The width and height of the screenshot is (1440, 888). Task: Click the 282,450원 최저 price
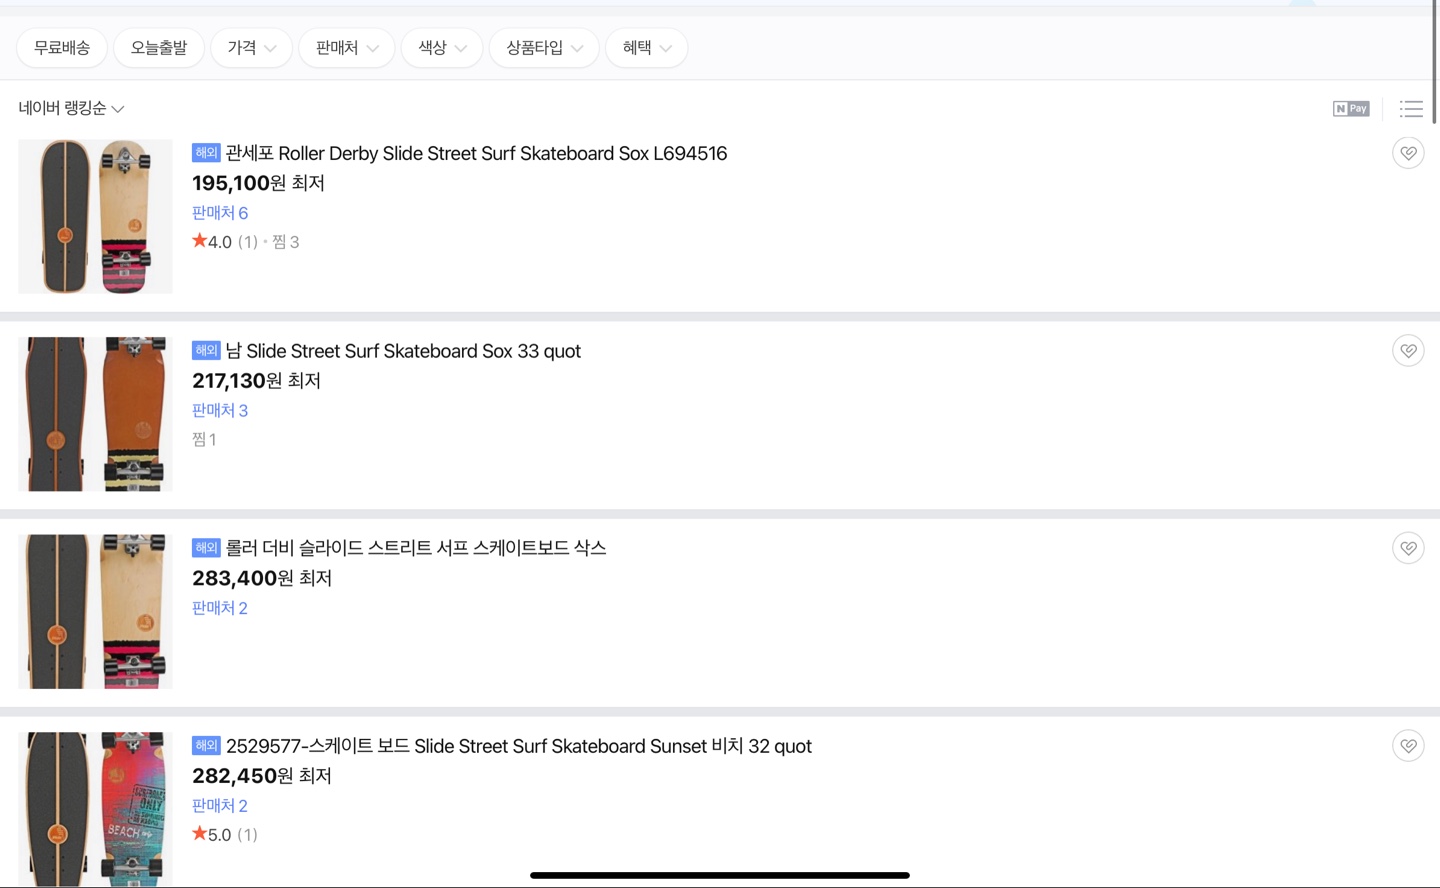coord(262,776)
